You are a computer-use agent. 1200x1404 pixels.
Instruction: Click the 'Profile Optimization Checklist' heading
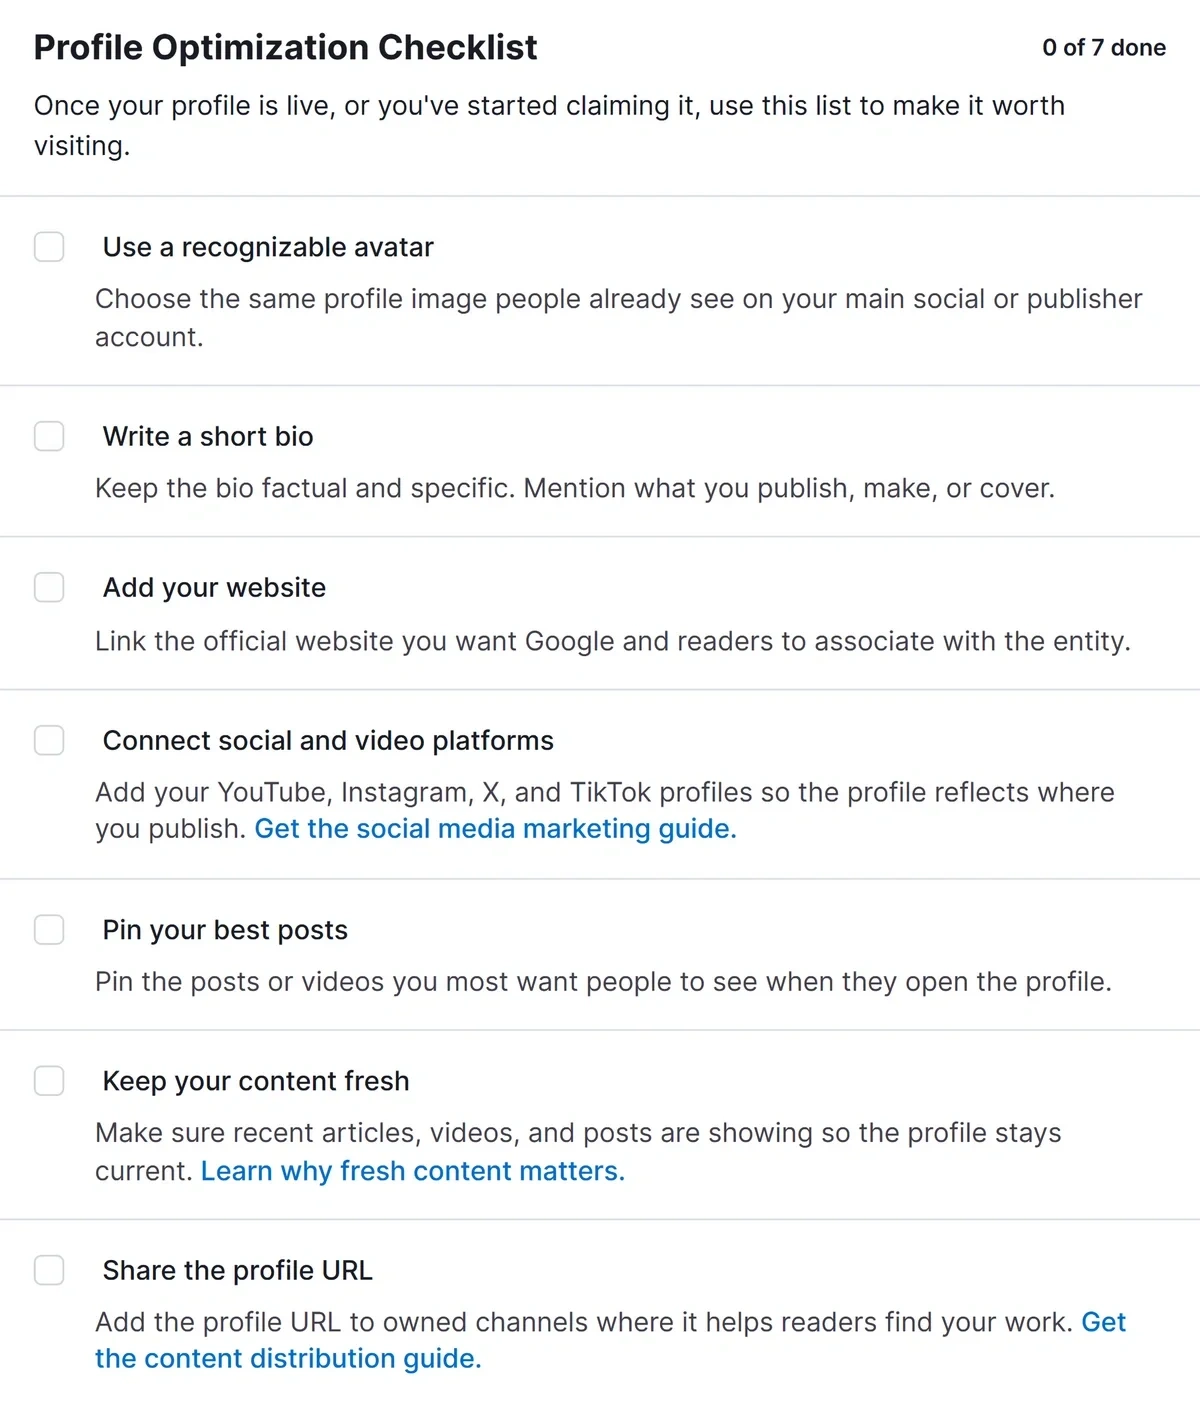point(286,48)
